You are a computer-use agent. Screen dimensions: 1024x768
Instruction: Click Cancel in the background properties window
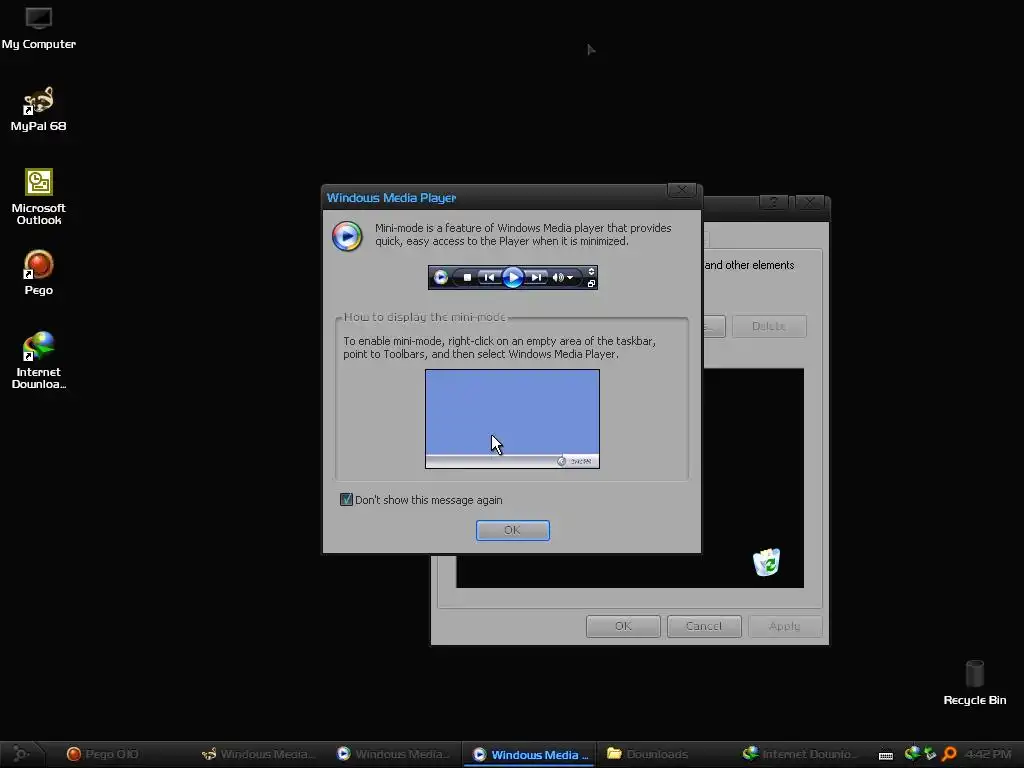704,626
